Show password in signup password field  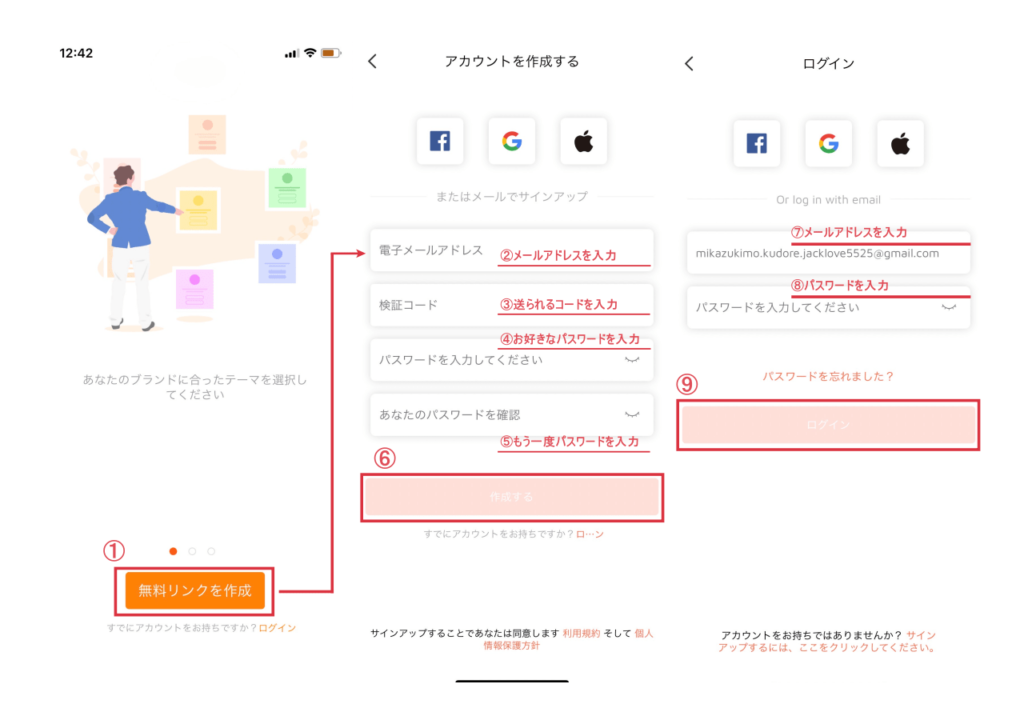[x=632, y=360]
